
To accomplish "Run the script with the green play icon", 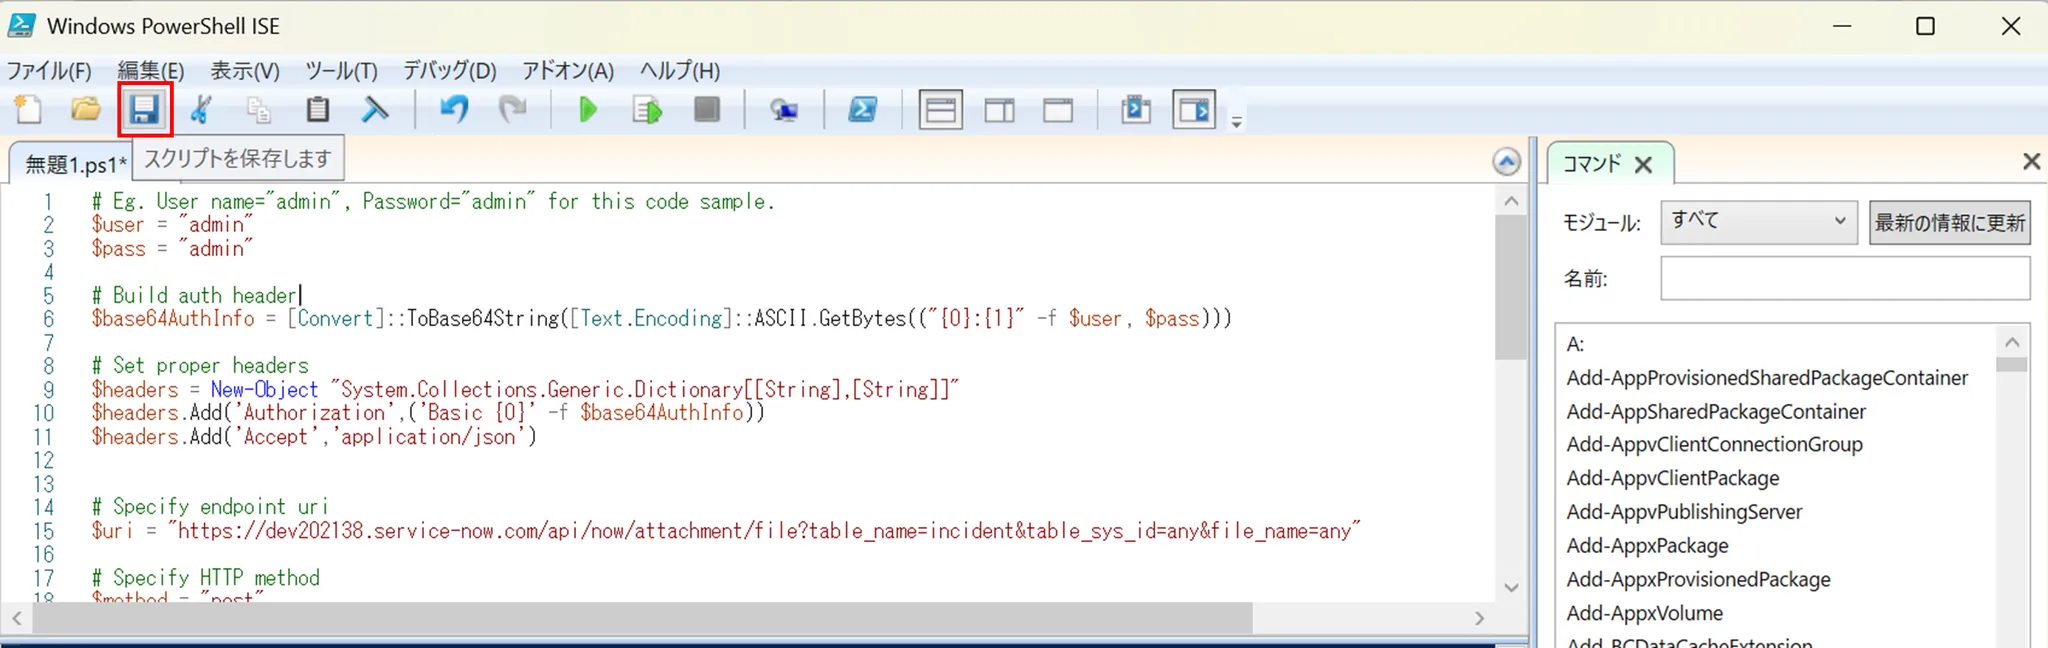I will [x=588, y=109].
